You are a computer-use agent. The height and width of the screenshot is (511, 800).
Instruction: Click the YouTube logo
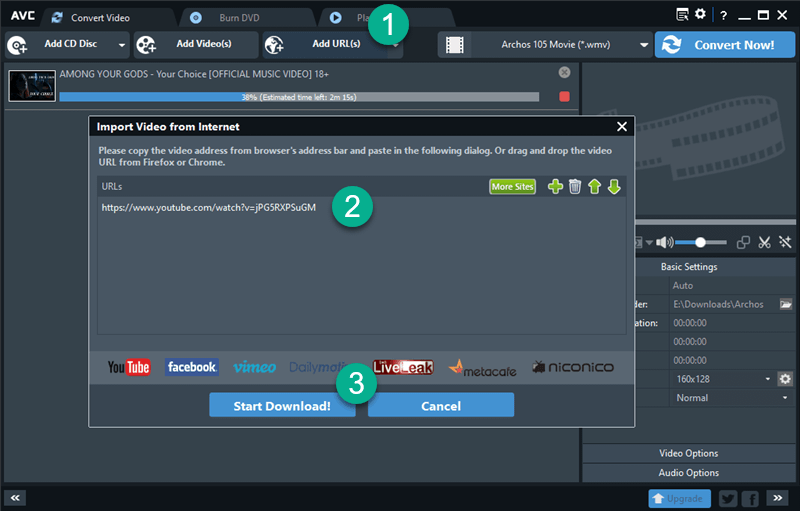[x=129, y=367]
